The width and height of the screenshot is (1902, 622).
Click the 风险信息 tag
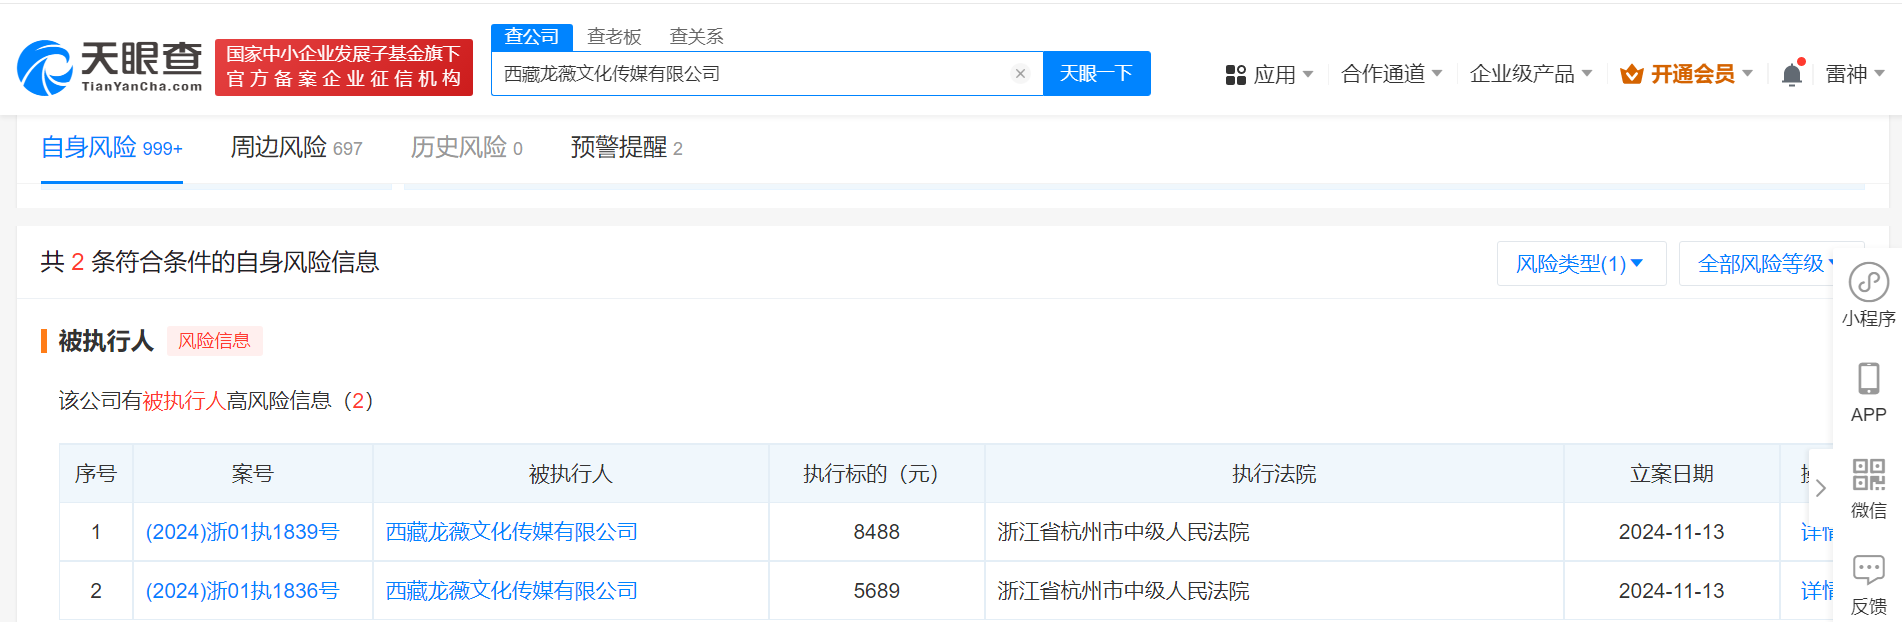pos(214,341)
